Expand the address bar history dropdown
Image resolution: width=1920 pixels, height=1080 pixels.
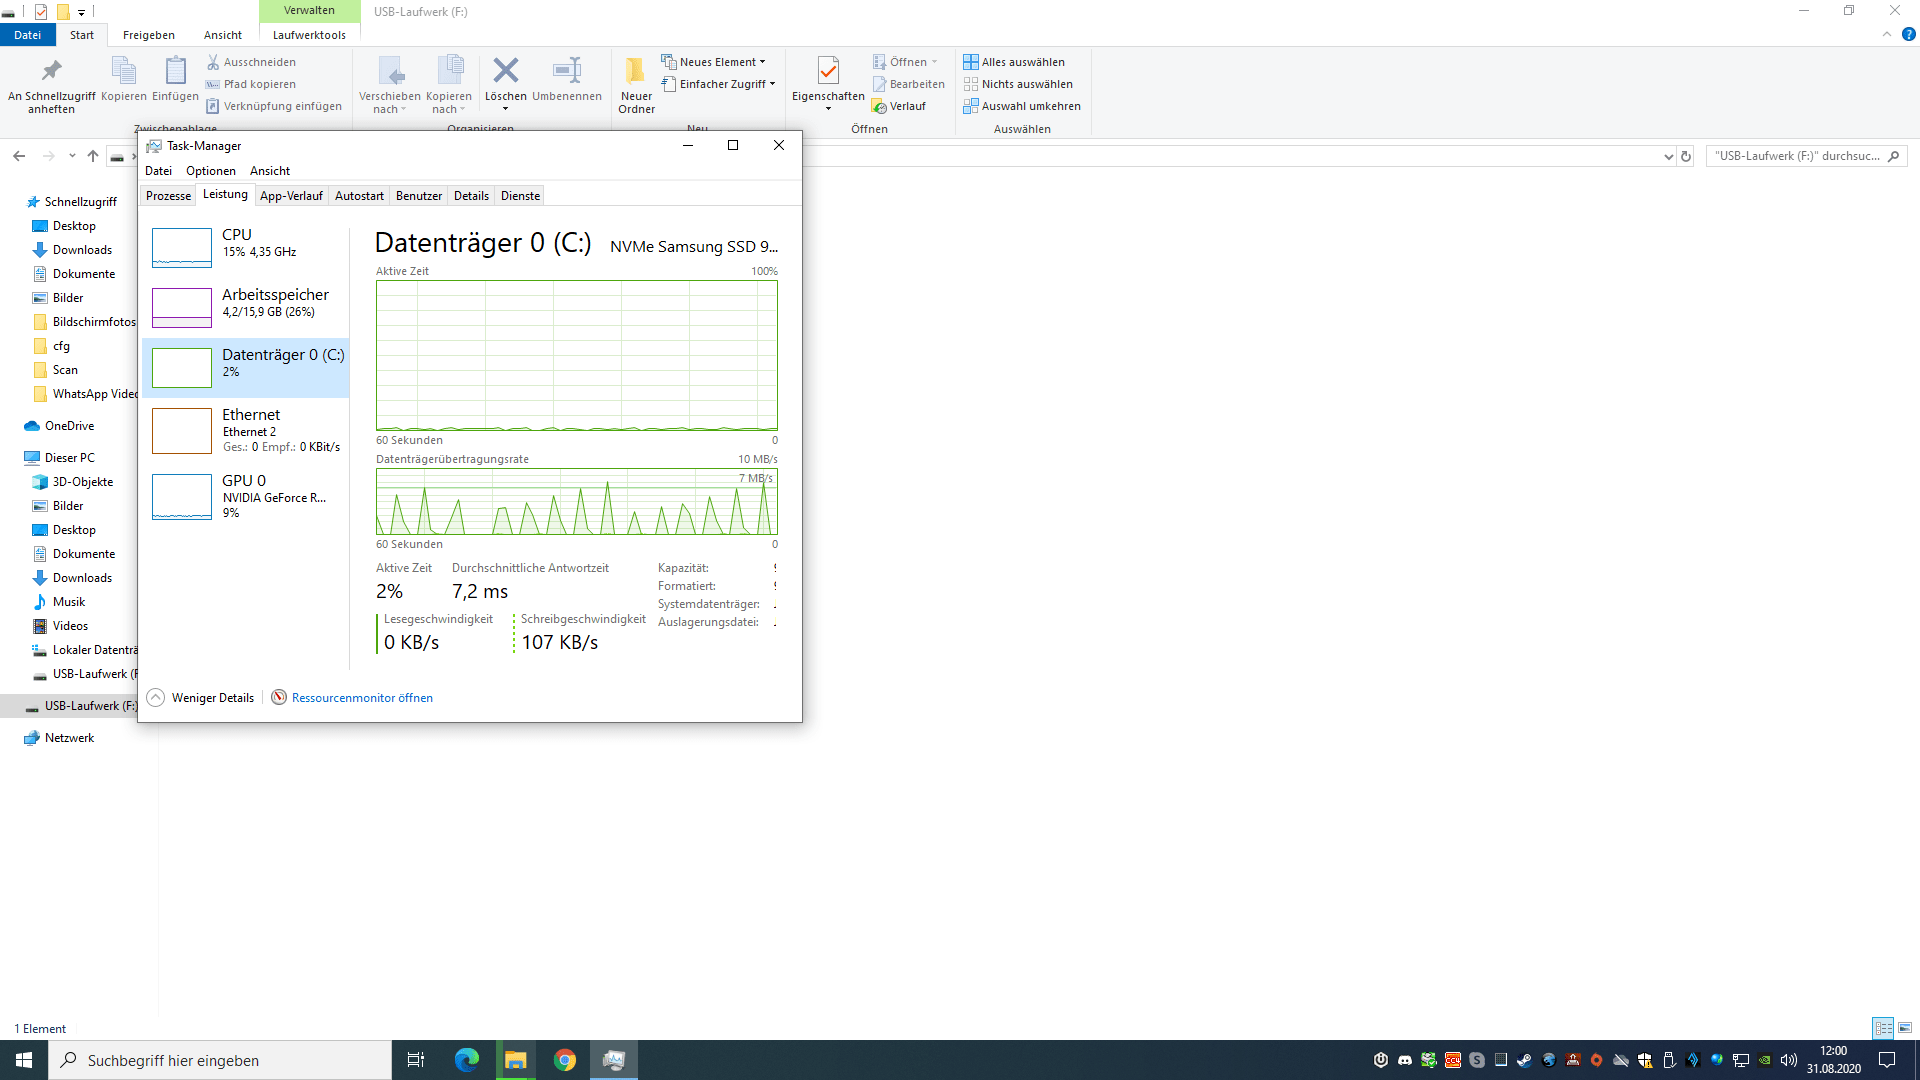(x=1668, y=156)
